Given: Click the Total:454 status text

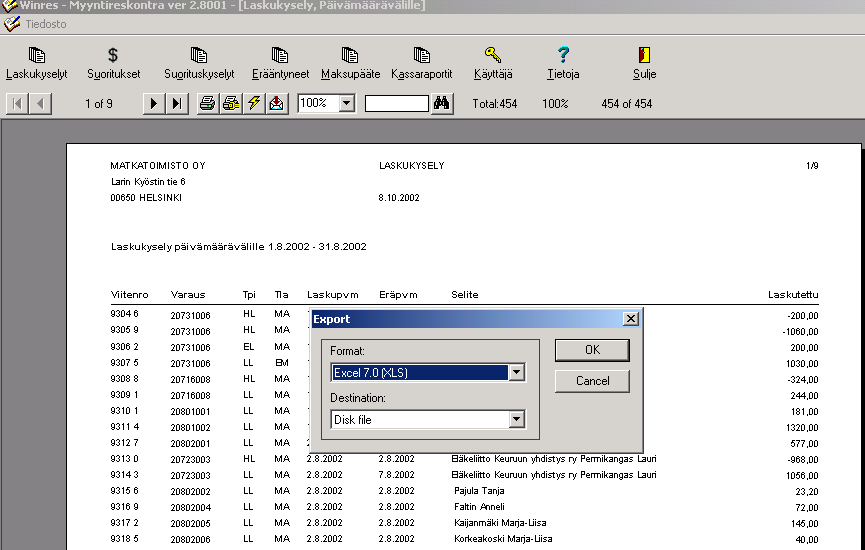Looking at the screenshot, I should pyautogui.click(x=495, y=104).
